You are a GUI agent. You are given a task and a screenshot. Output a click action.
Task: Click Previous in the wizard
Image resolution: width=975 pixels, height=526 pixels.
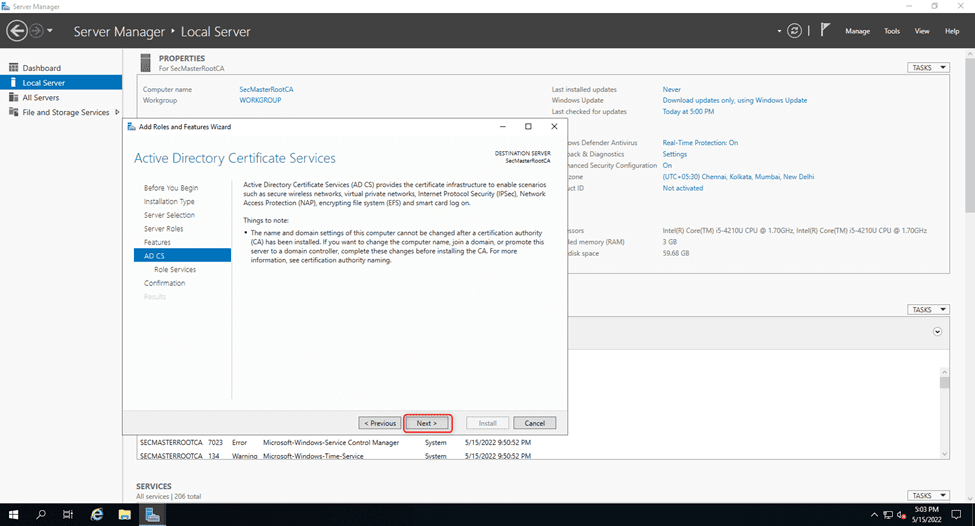click(380, 423)
